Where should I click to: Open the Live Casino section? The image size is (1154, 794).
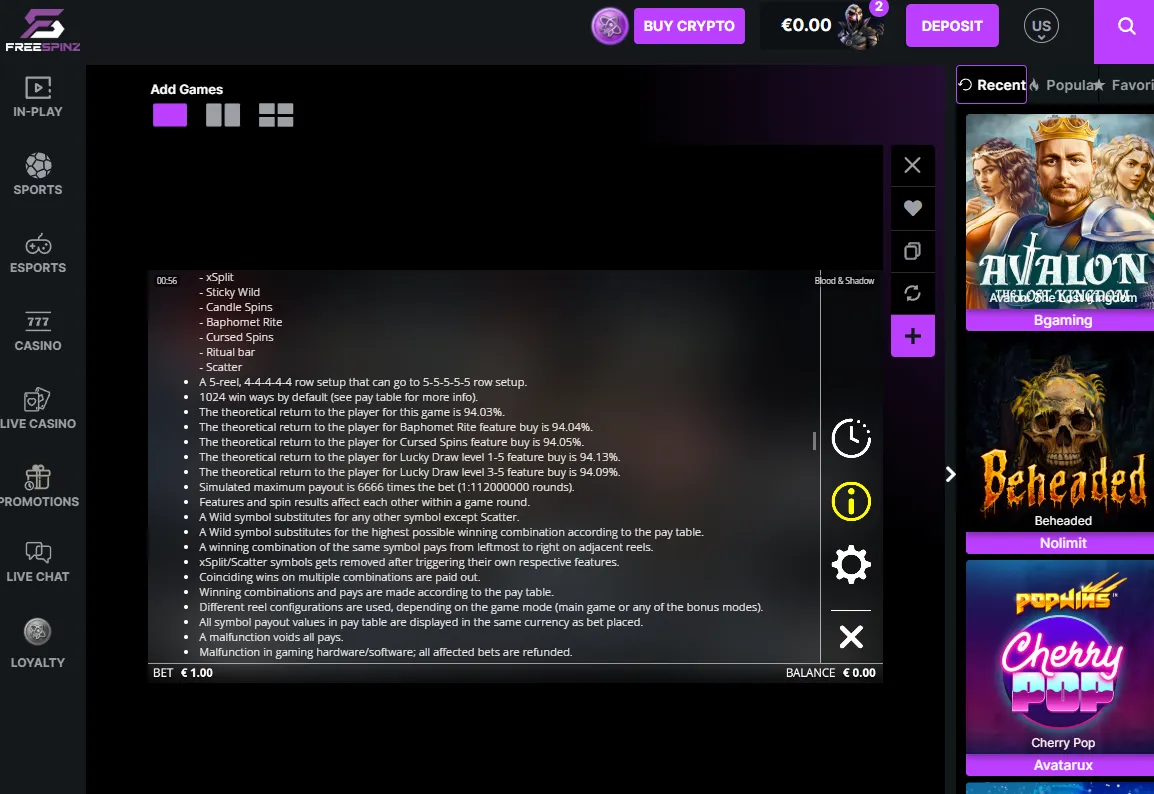(x=38, y=409)
